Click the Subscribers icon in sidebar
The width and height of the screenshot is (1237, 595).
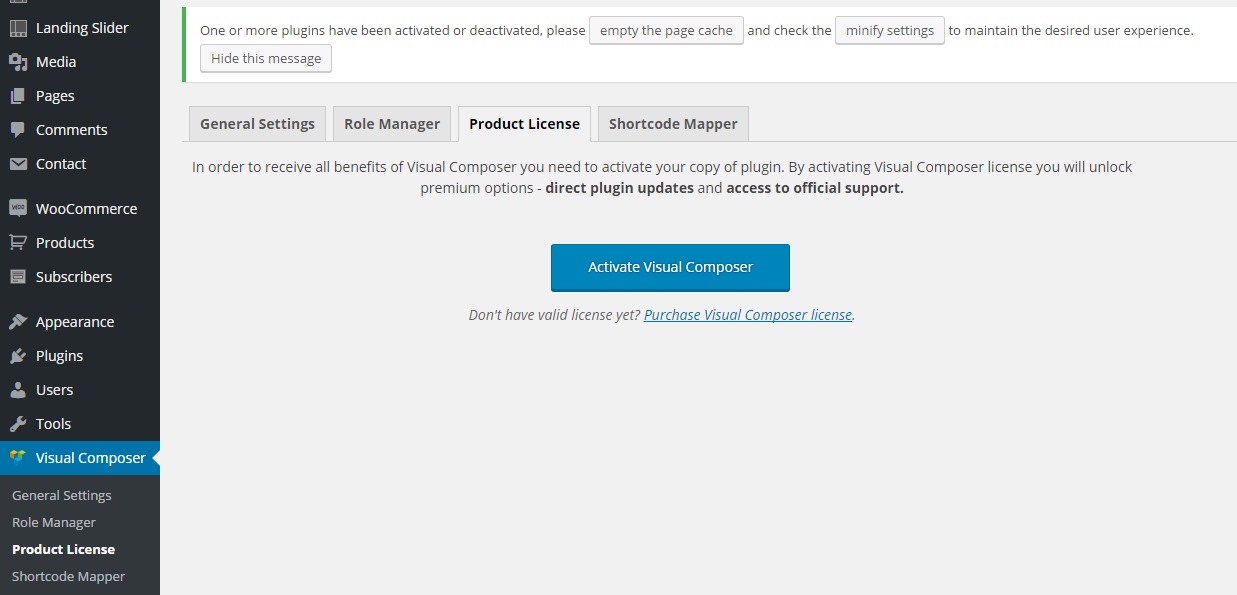tap(17, 277)
